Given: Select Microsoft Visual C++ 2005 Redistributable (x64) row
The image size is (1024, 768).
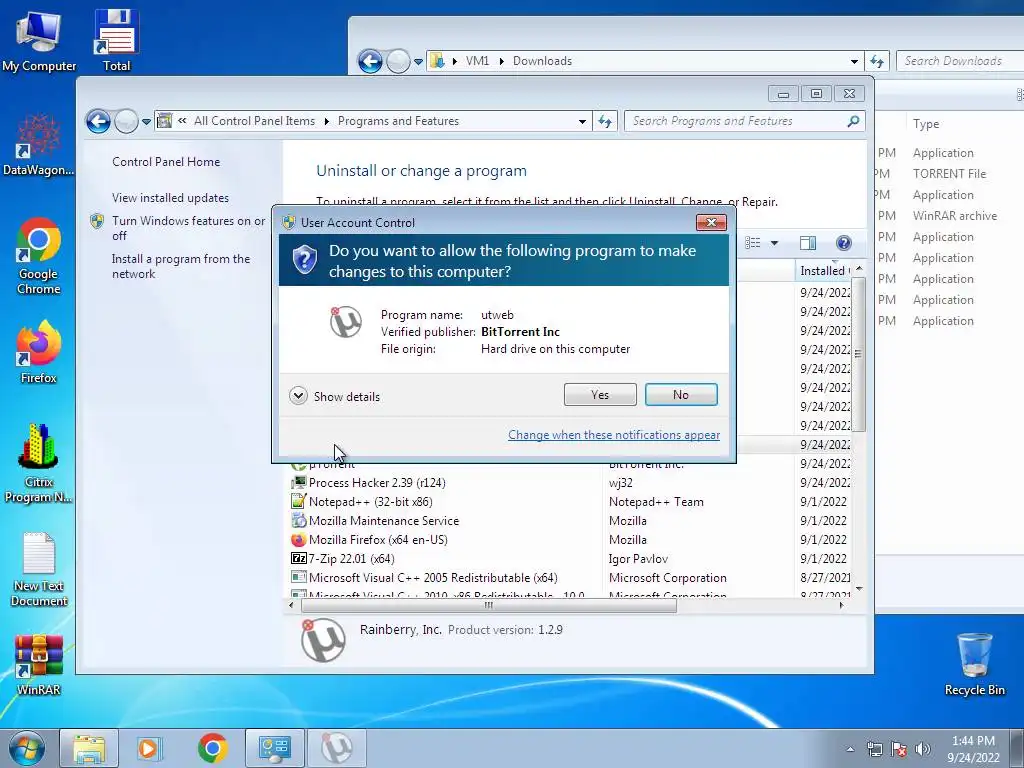Looking at the screenshot, I should pos(569,577).
